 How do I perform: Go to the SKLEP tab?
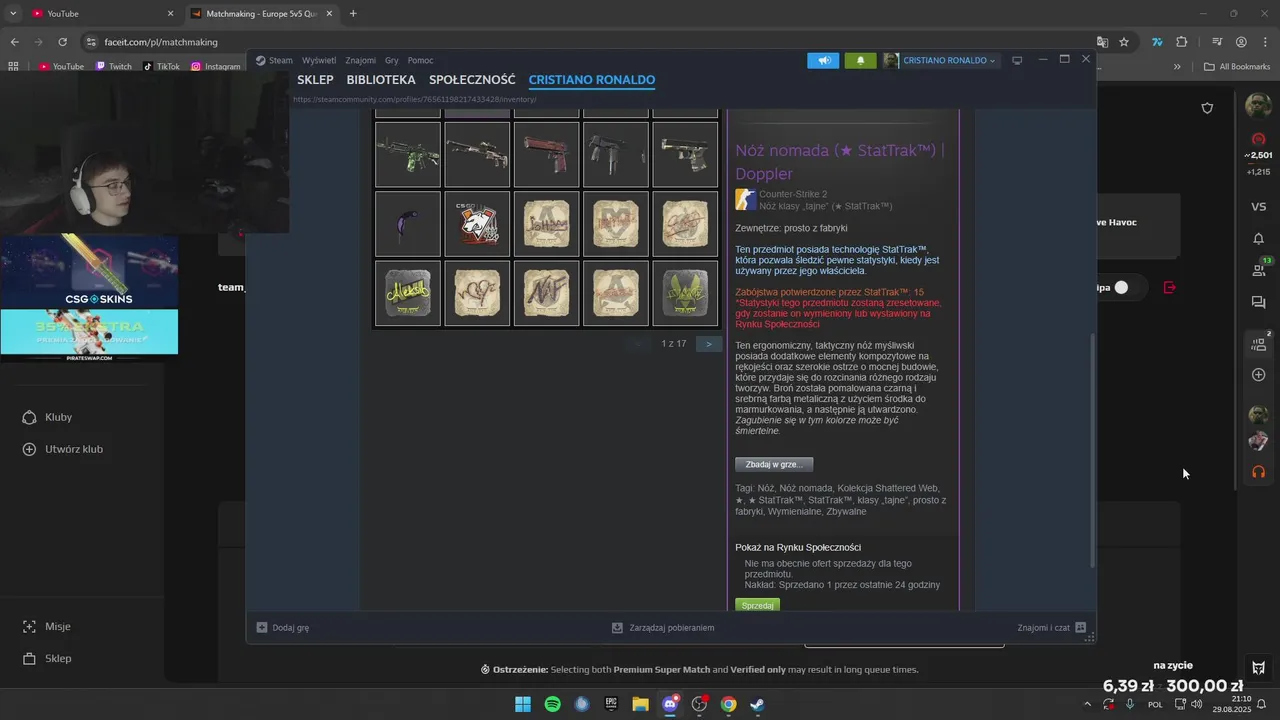coord(315,80)
